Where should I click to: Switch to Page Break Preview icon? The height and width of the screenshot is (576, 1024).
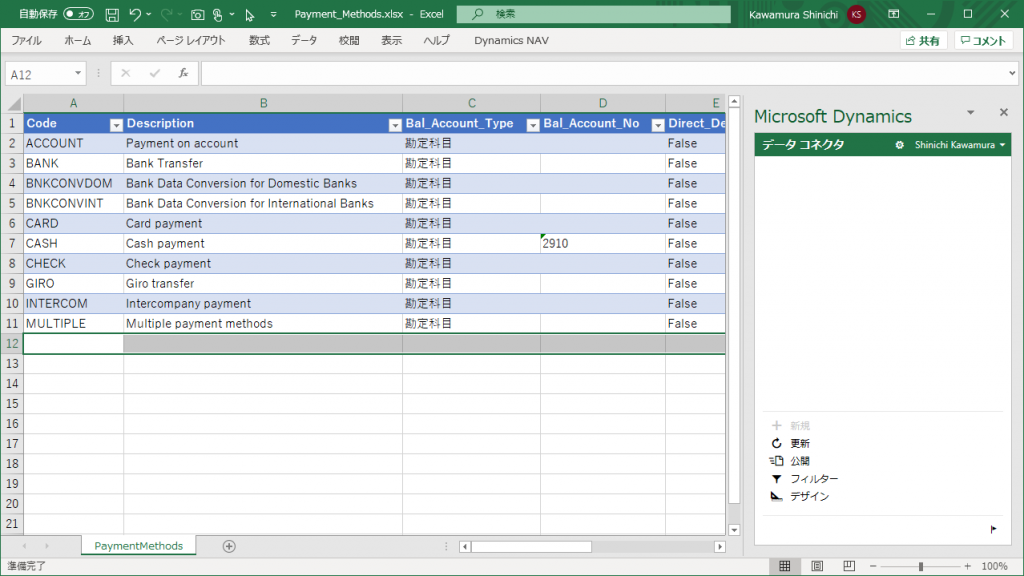[x=849, y=566]
